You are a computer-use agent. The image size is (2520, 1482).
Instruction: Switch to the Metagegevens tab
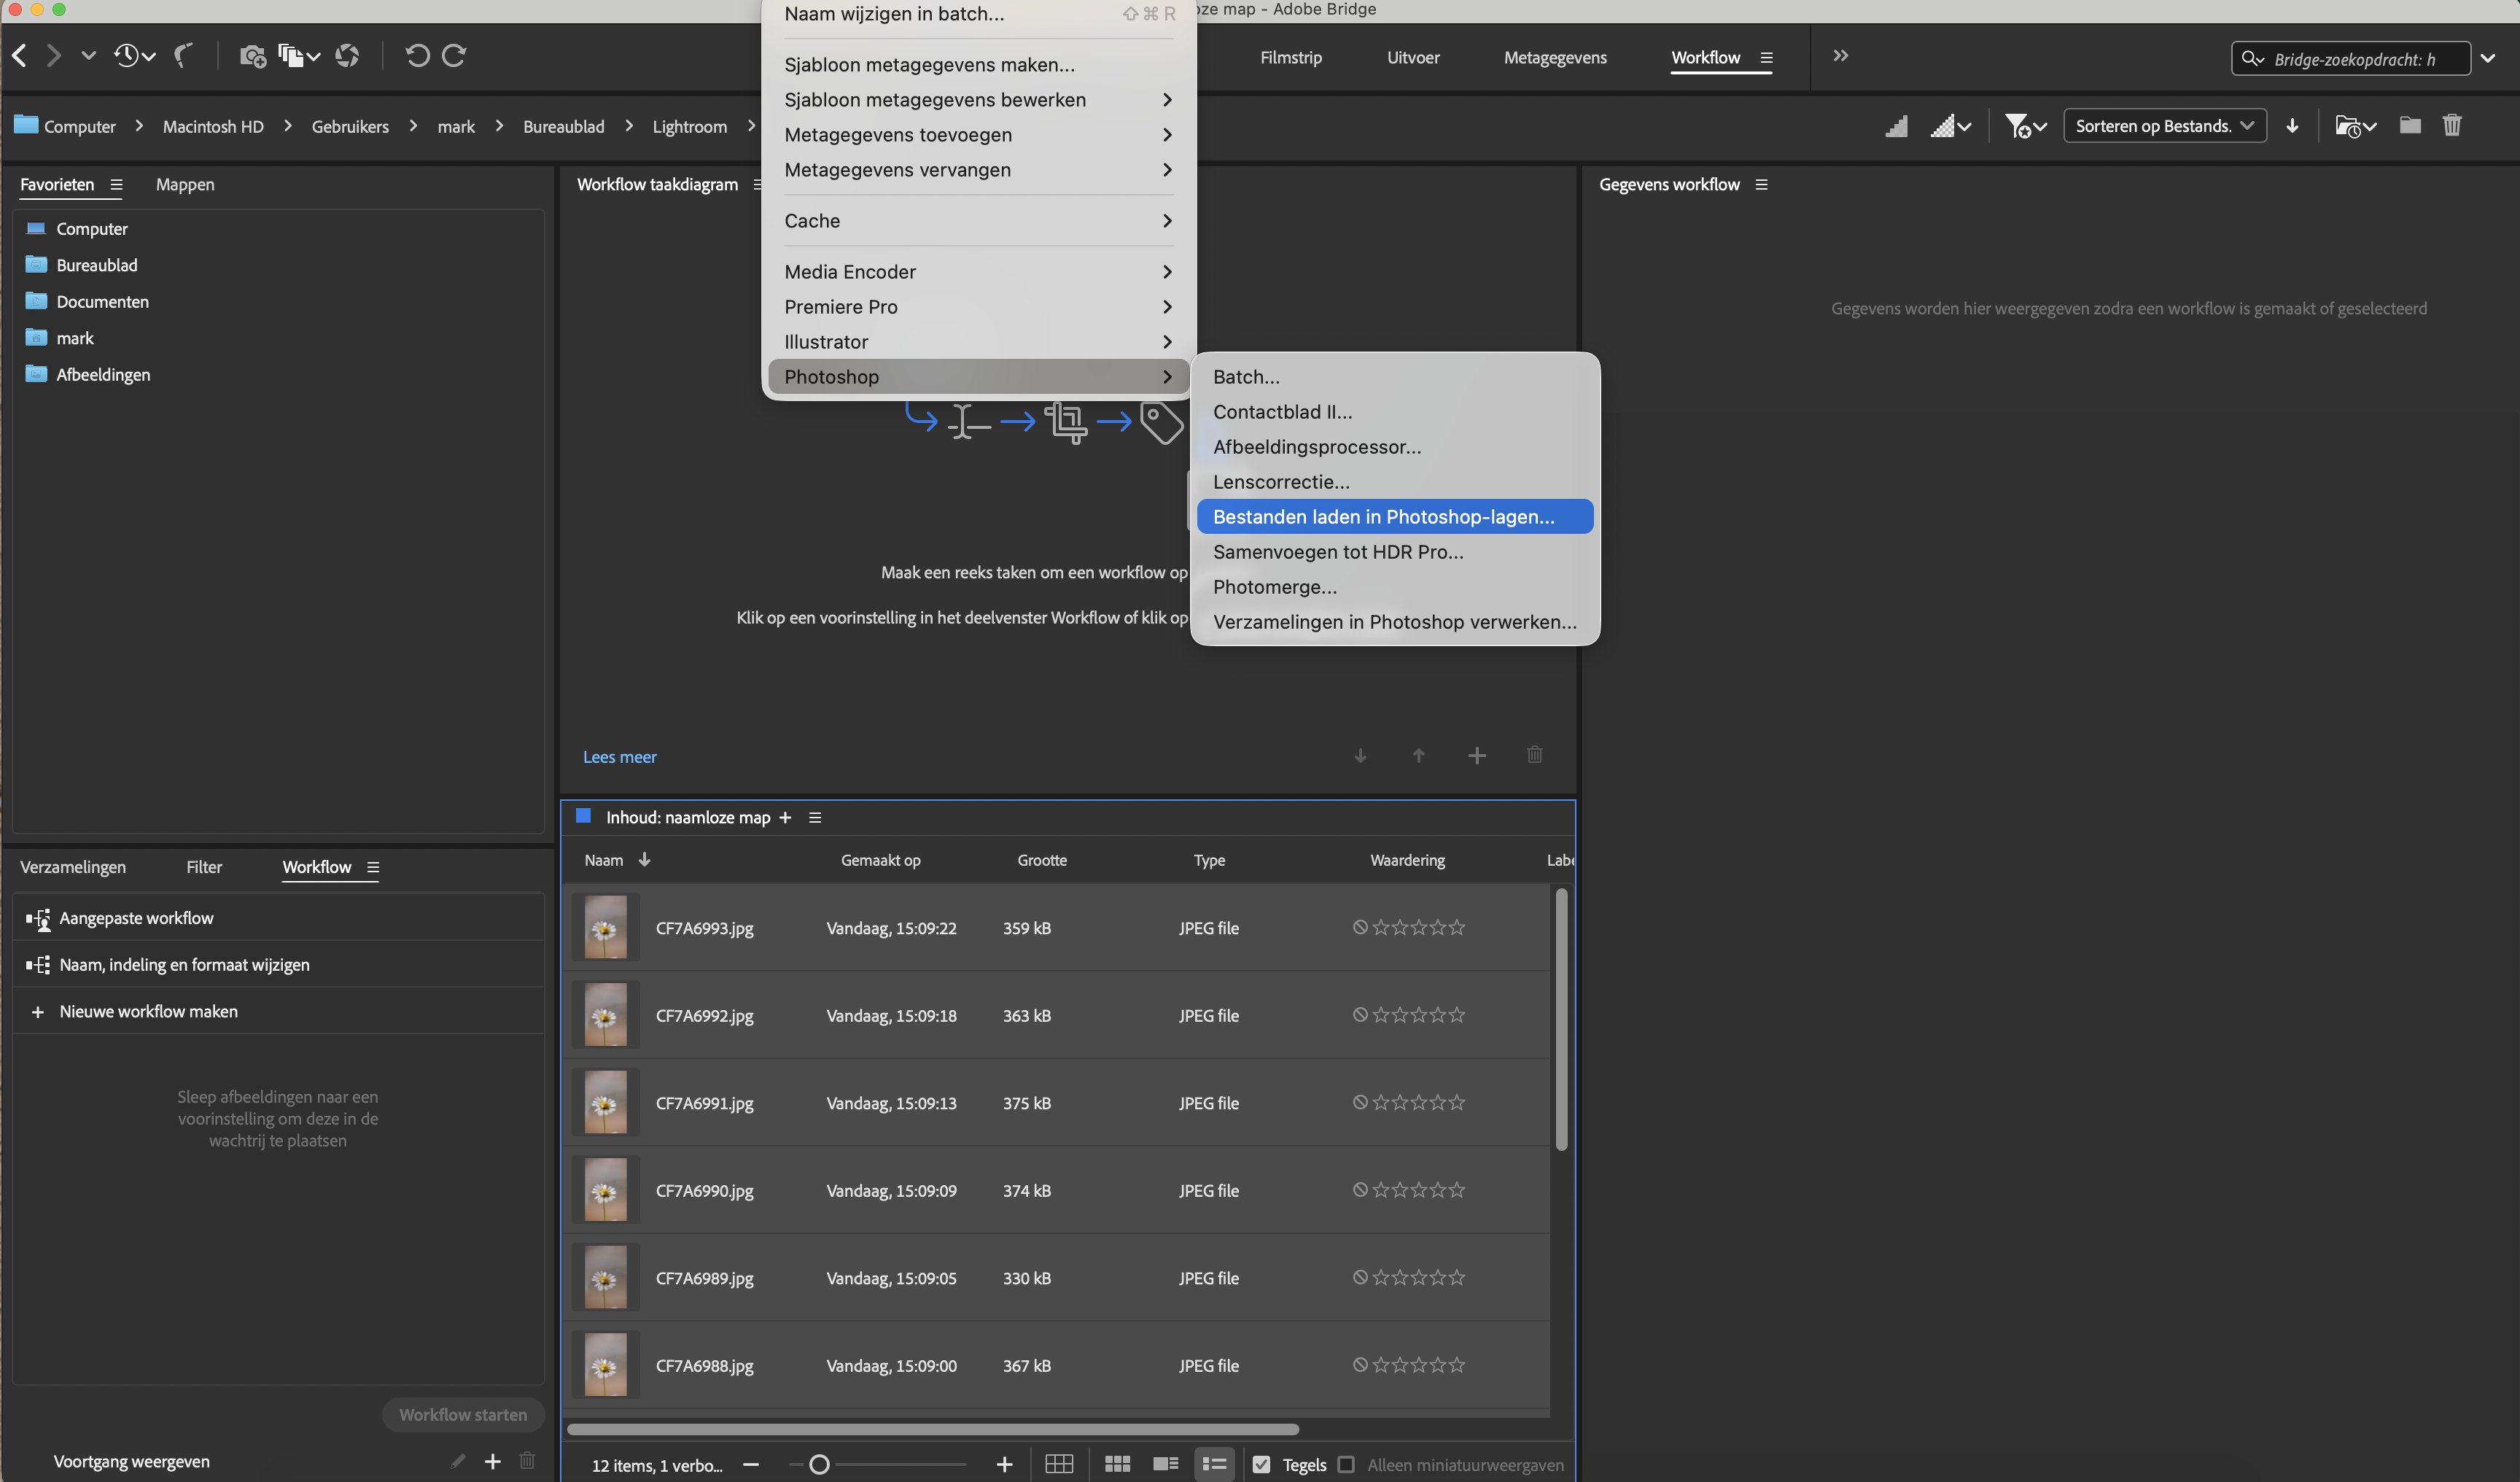coord(1555,57)
